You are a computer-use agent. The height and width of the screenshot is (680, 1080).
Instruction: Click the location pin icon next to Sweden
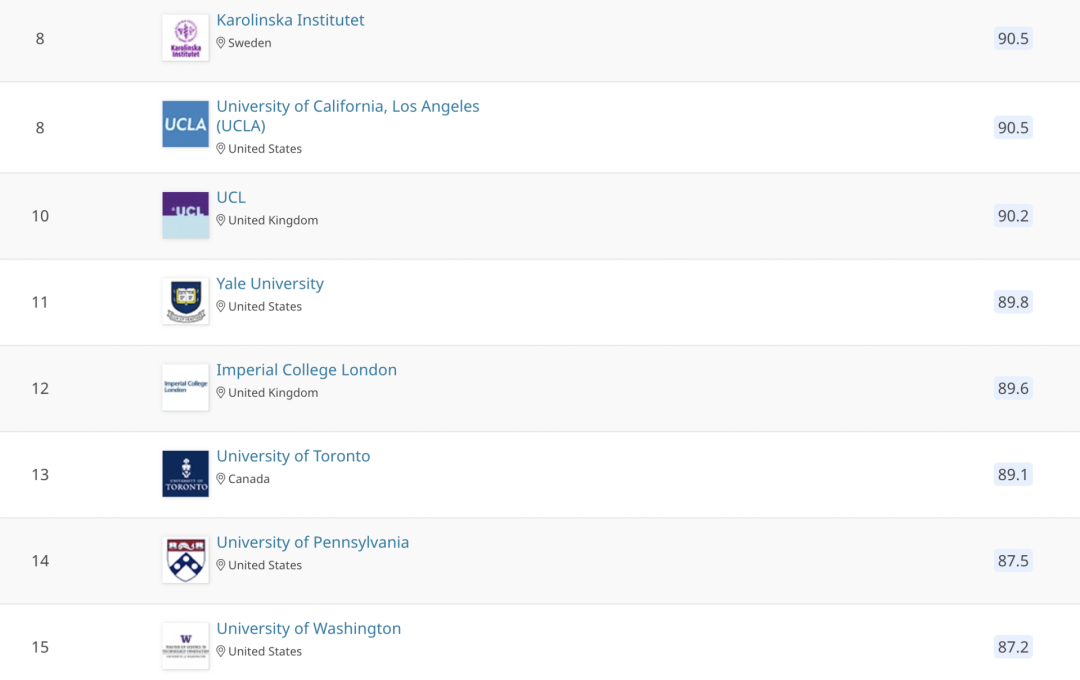(220, 42)
